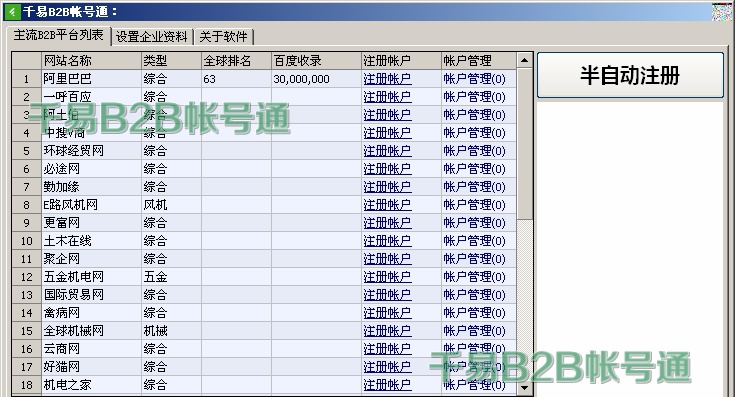Click the 全球排名 column header

pos(236,60)
